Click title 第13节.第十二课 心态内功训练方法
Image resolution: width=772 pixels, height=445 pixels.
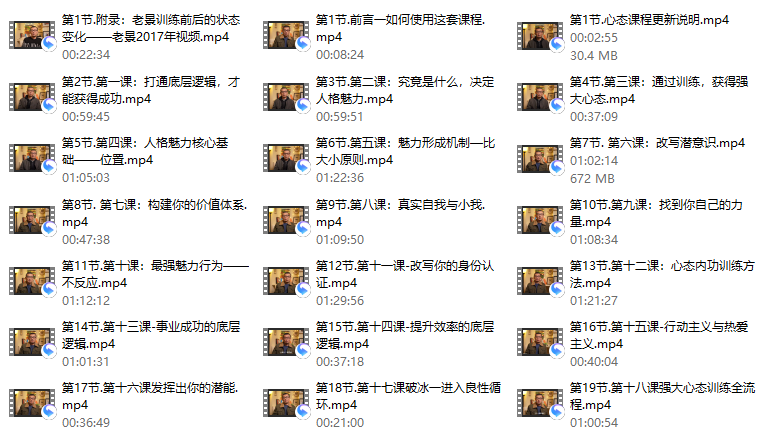click(x=662, y=274)
